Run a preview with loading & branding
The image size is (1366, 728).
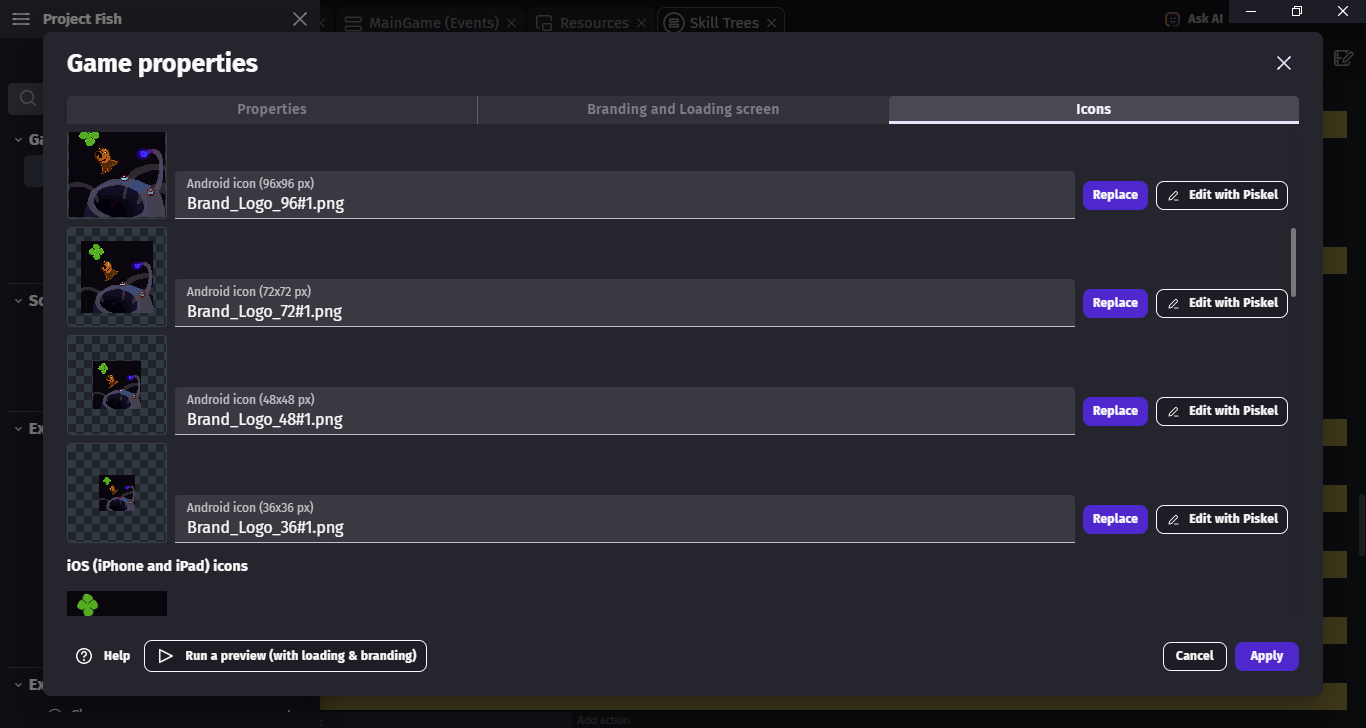coord(285,656)
